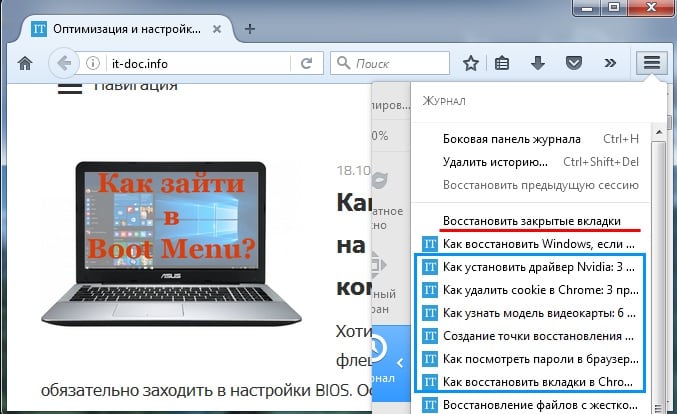Click the site info icon in address bar
Viewport: 677px width, 414px height.
94,64
